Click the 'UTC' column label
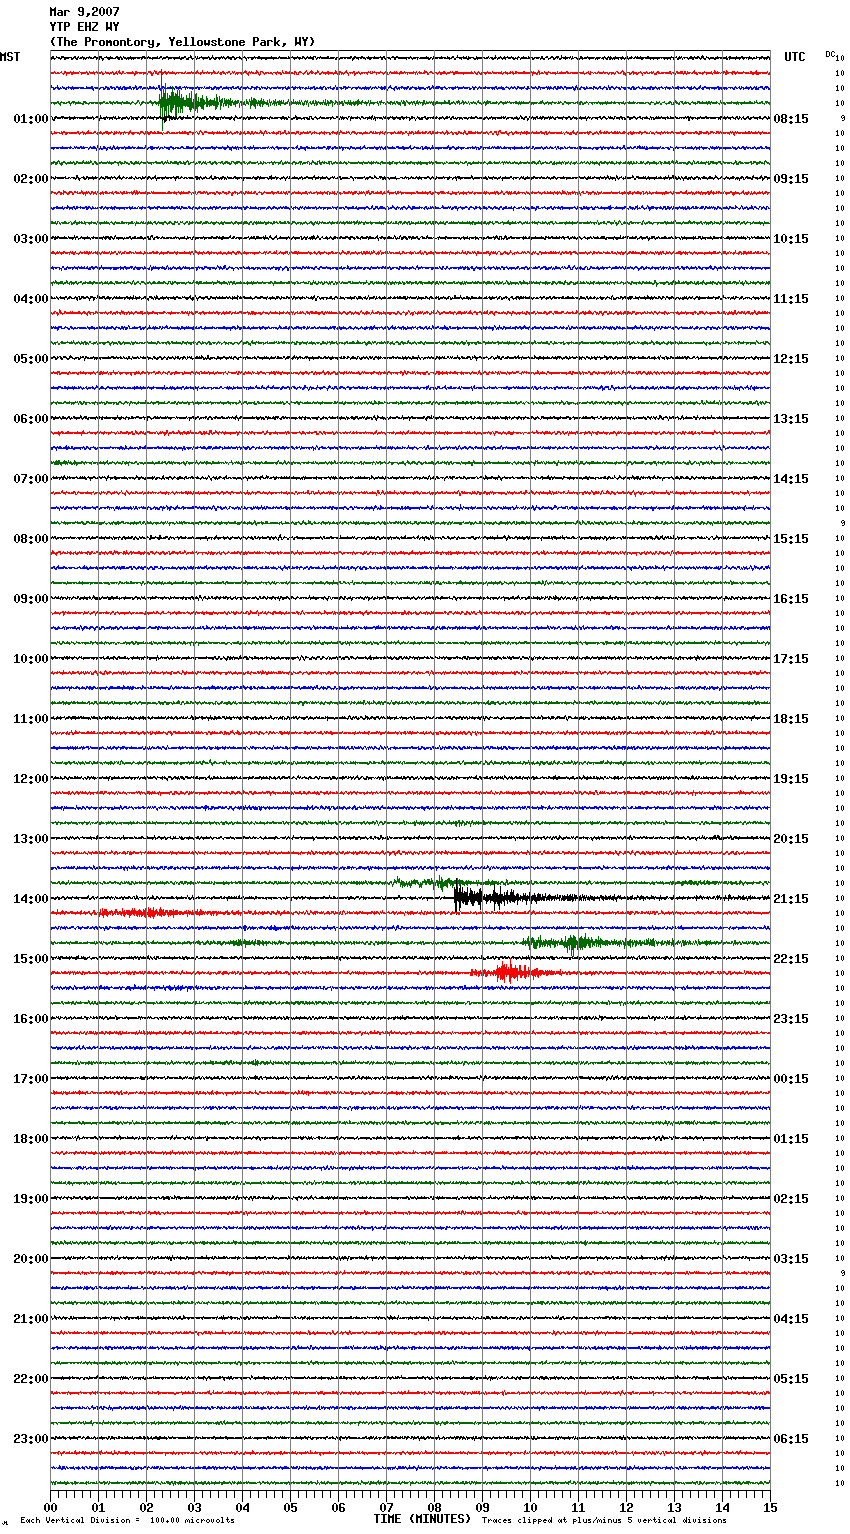Viewport: 850px width, 1534px height. coord(795,57)
